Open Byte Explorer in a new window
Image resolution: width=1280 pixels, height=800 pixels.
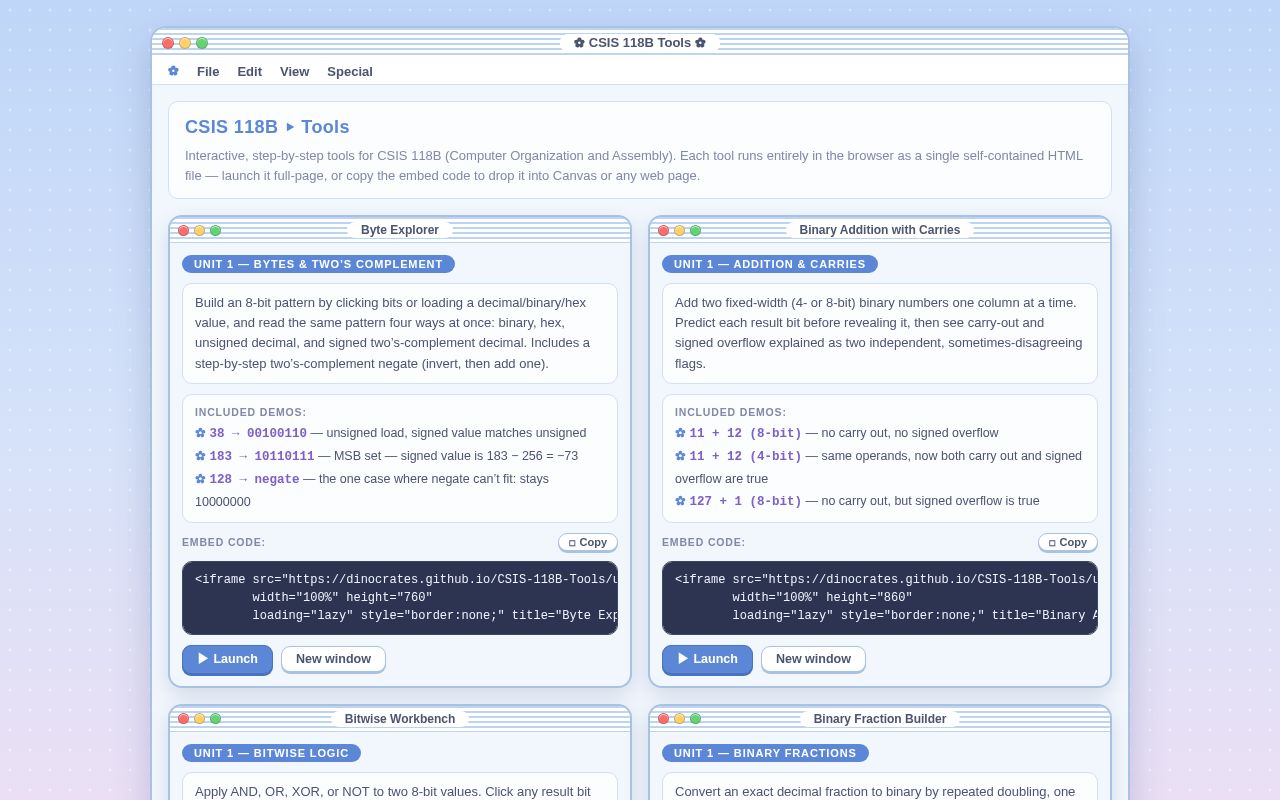pos(333,659)
